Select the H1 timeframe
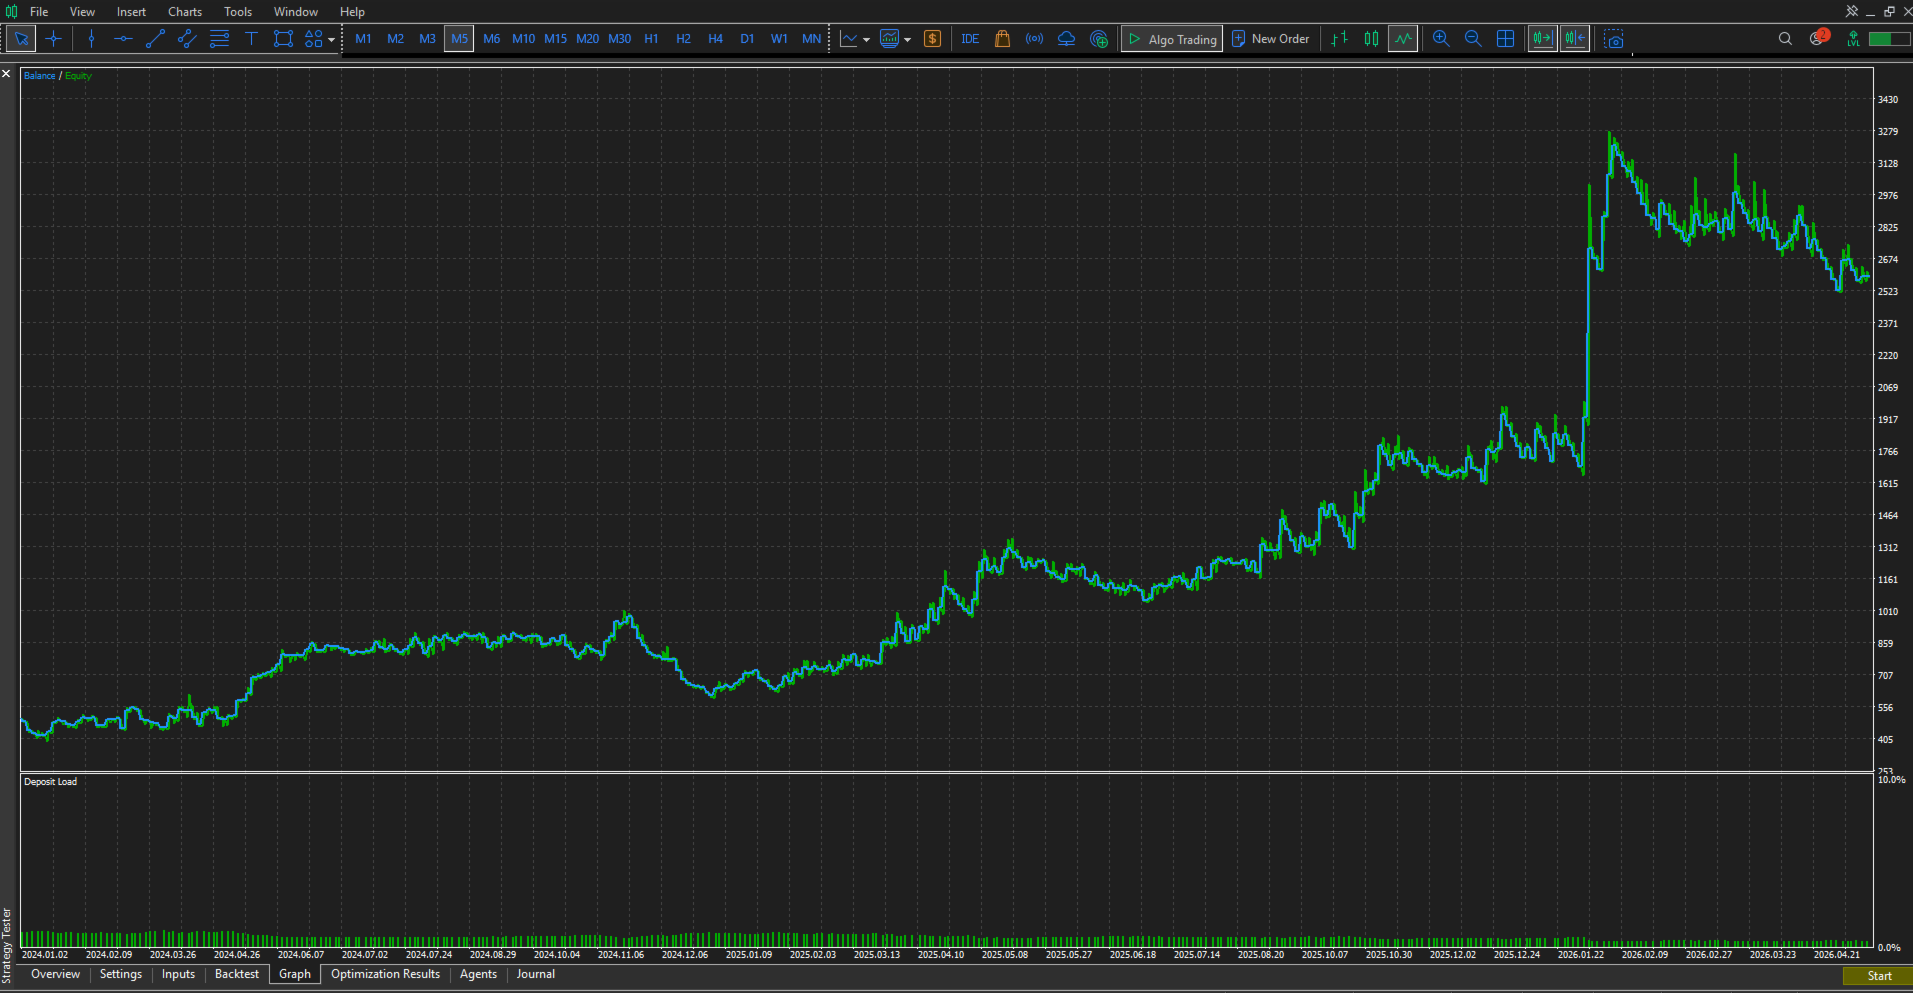1913x993 pixels. click(651, 39)
